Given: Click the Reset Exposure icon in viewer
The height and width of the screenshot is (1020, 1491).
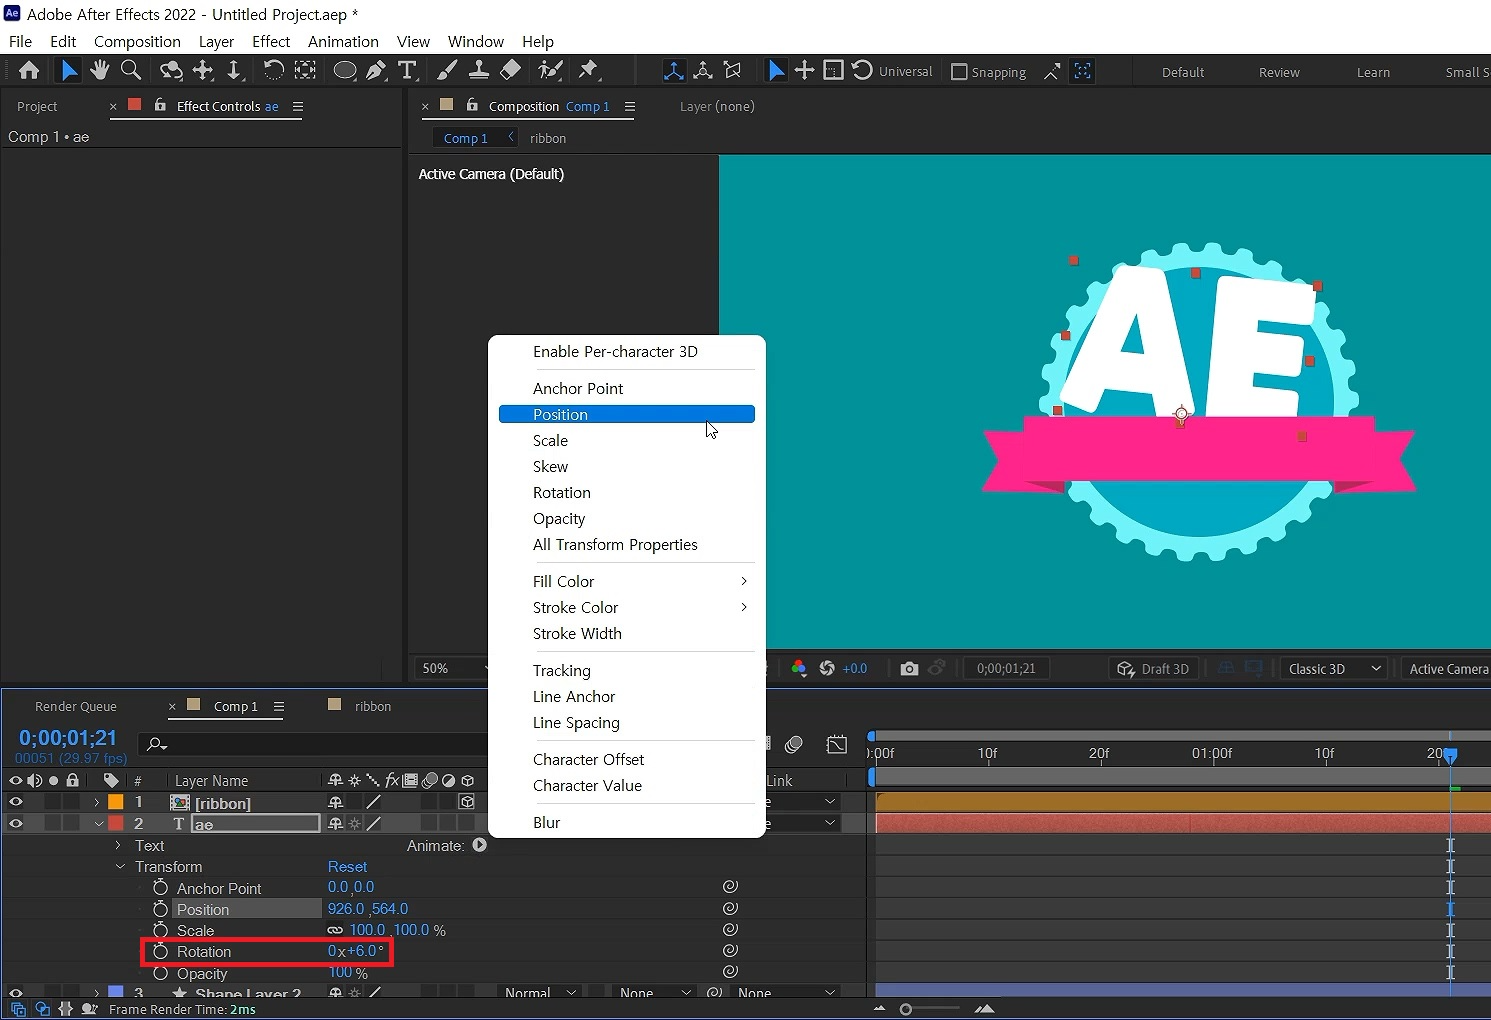Looking at the screenshot, I should pos(827,668).
